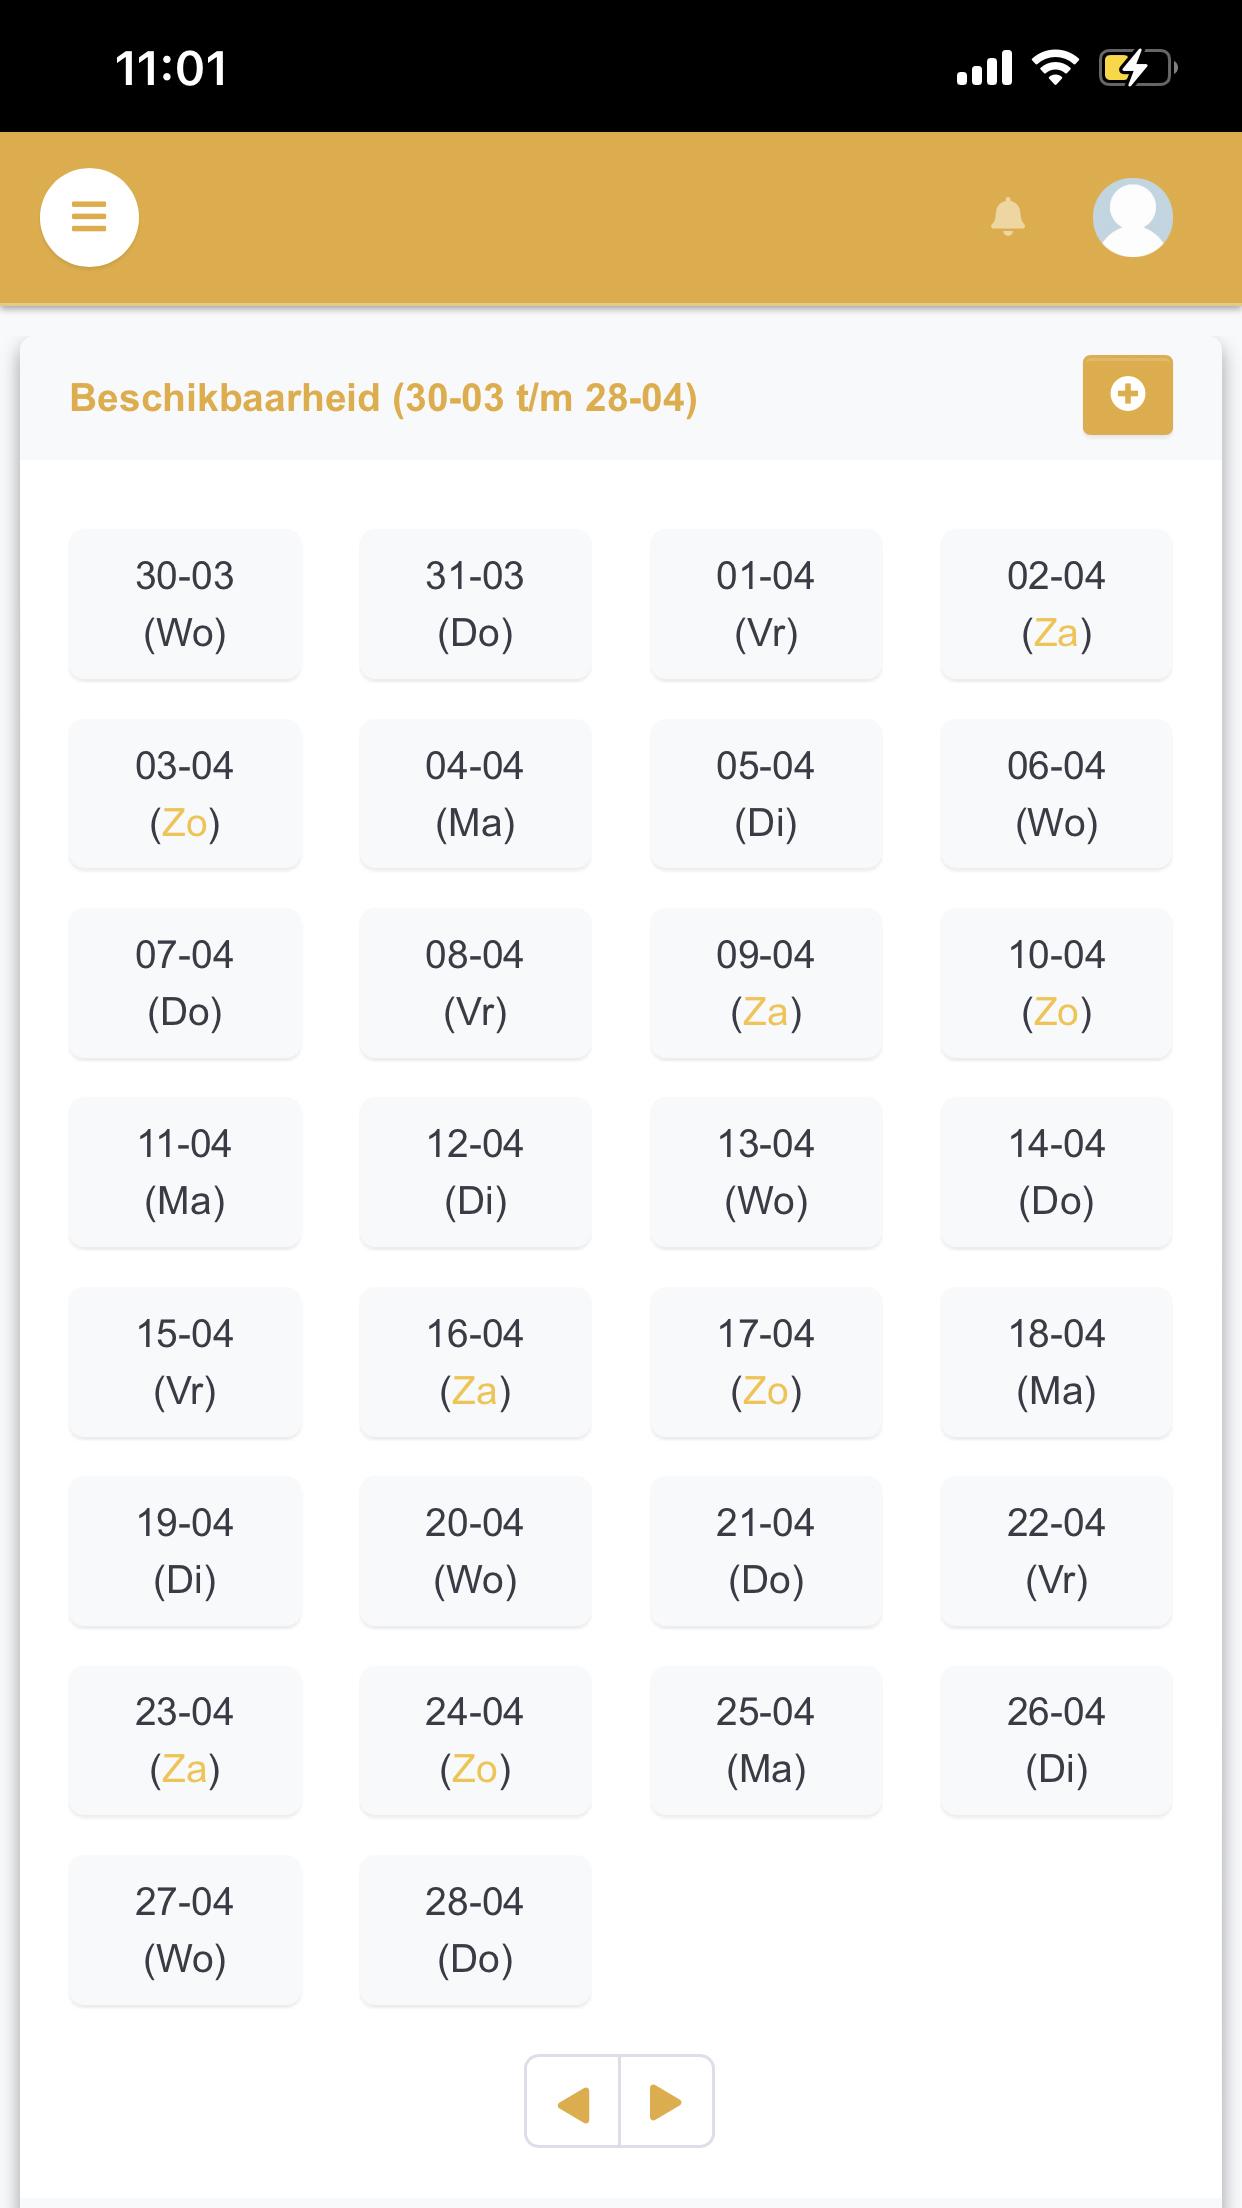Screen dimensions: 1242x2208
Task: Go to next period with right arrow
Action: pyautogui.click(x=666, y=2101)
